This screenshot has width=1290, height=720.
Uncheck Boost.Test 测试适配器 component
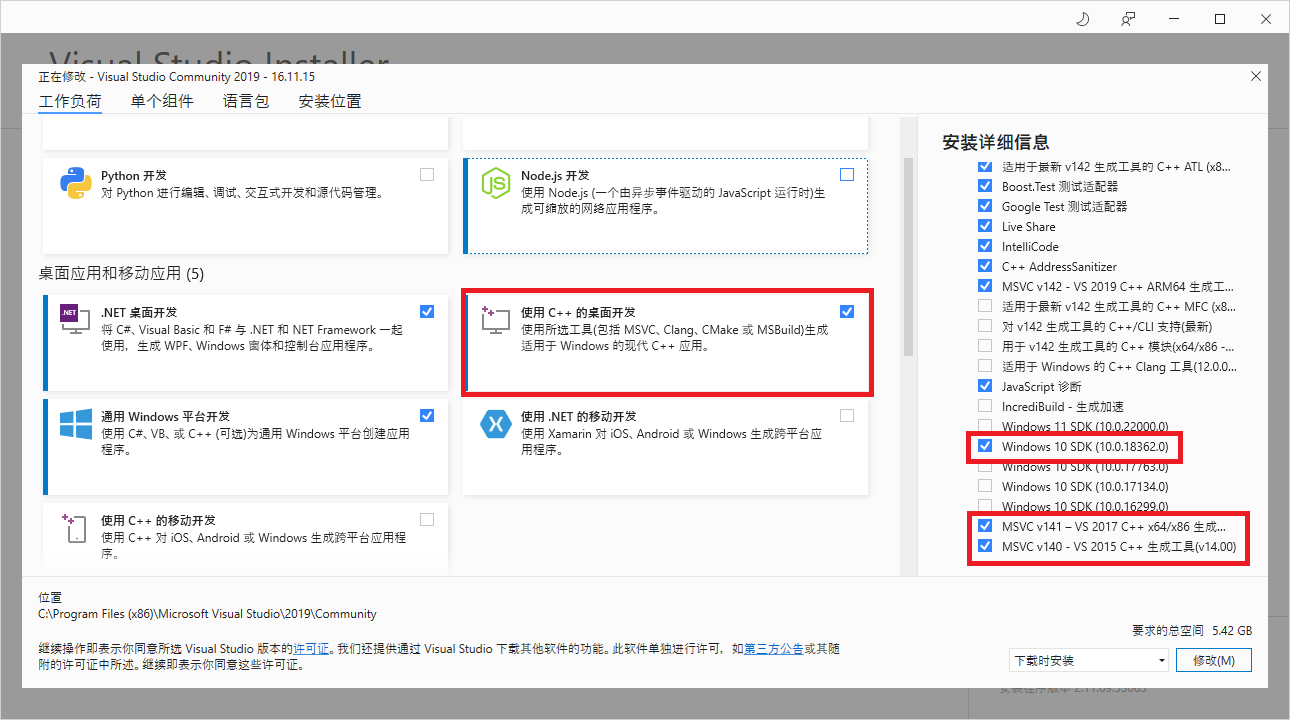click(985, 186)
